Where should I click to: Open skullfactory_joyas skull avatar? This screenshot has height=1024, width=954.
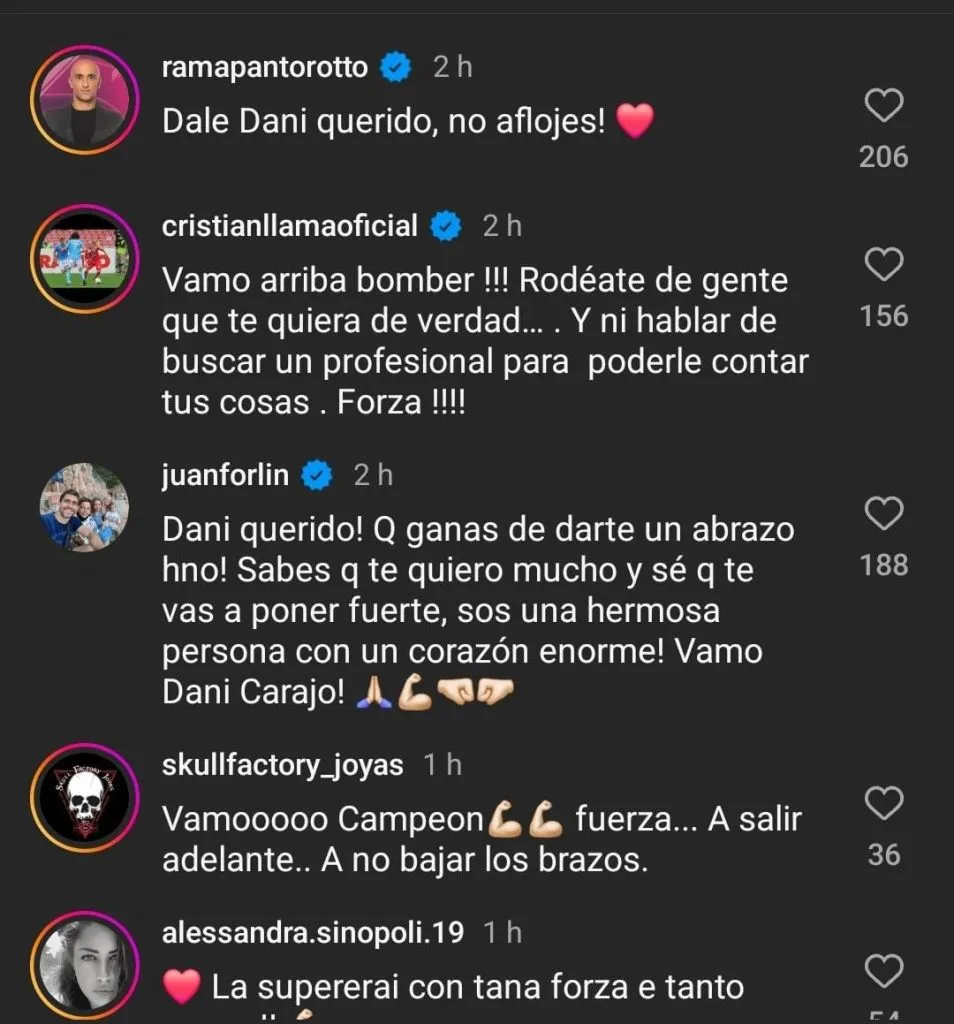click(84, 797)
